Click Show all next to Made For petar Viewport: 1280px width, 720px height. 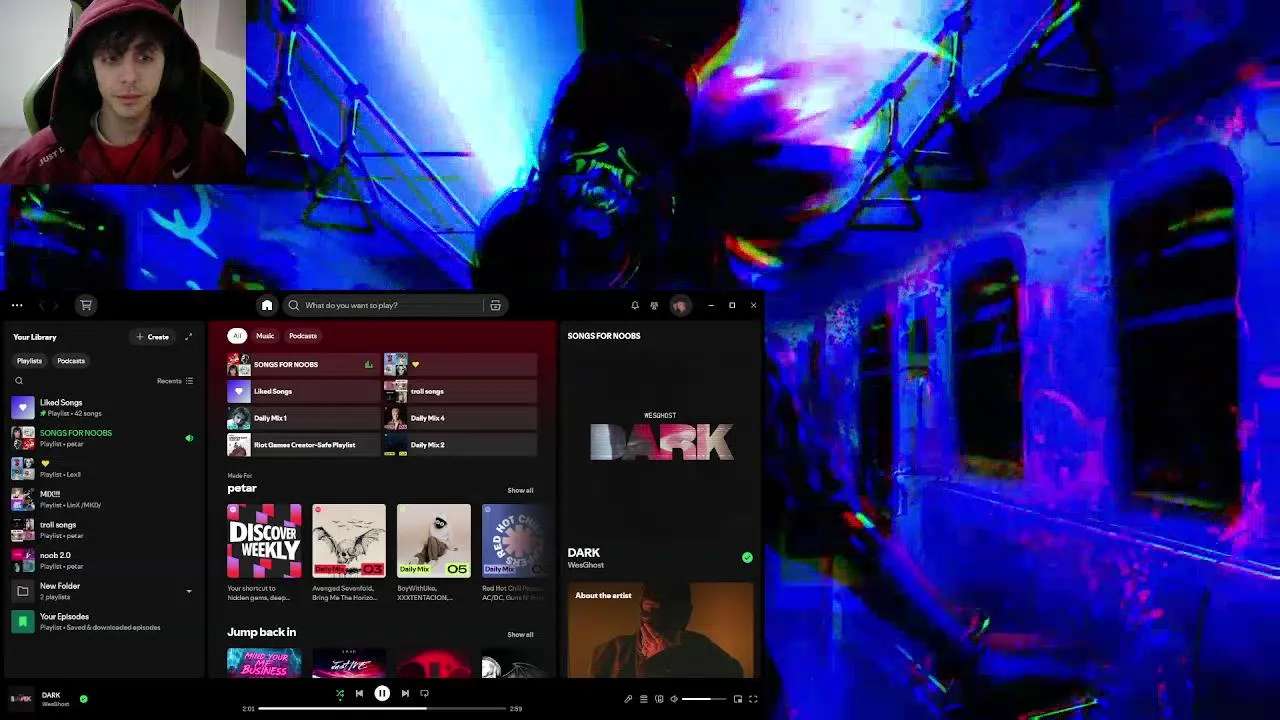pos(520,490)
